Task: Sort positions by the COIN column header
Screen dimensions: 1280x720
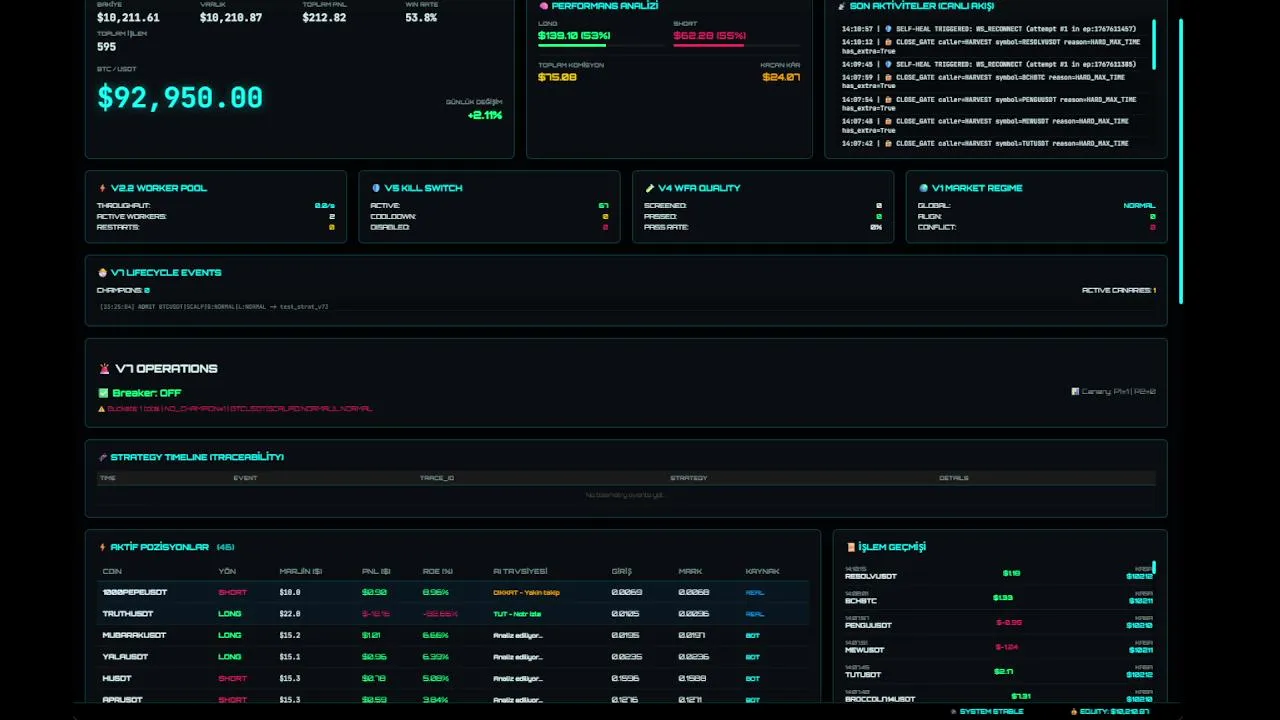Action: [x=112, y=571]
